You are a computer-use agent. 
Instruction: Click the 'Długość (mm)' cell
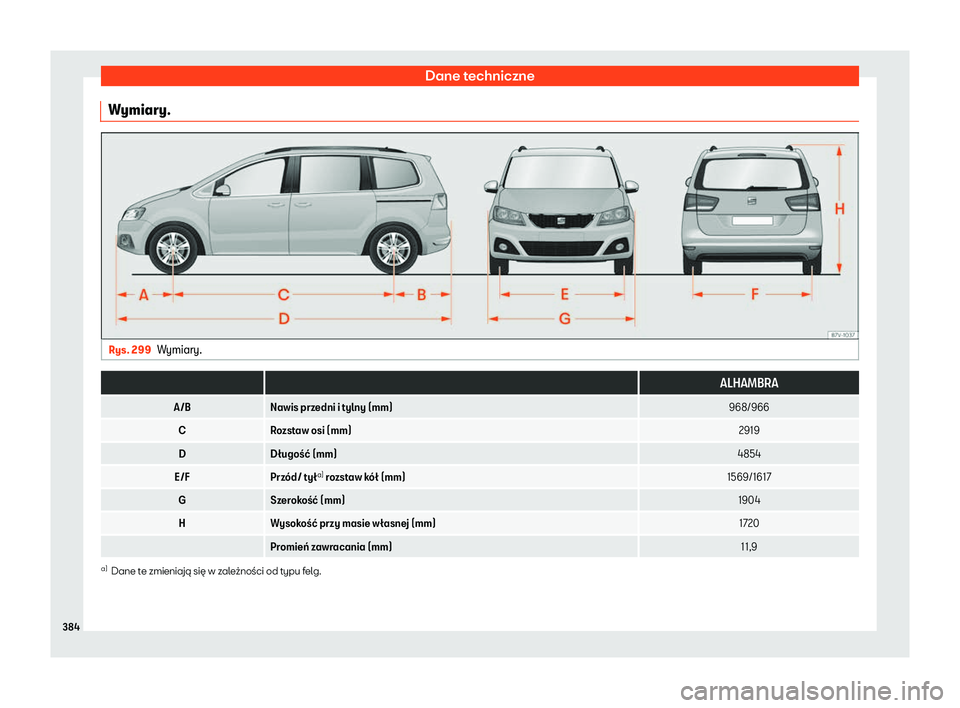451,454
